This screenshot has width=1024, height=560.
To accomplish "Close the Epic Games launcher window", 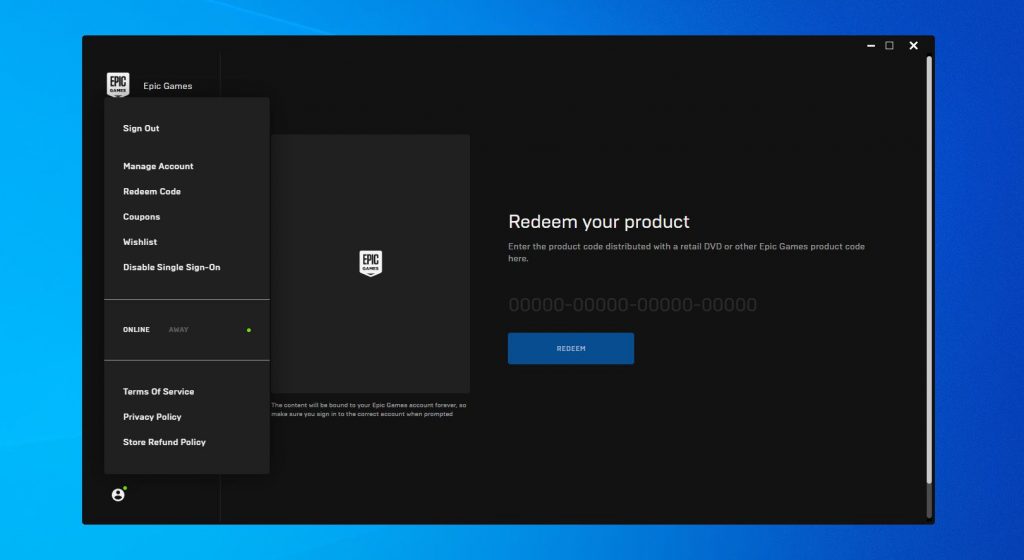I will [x=913, y=46].
